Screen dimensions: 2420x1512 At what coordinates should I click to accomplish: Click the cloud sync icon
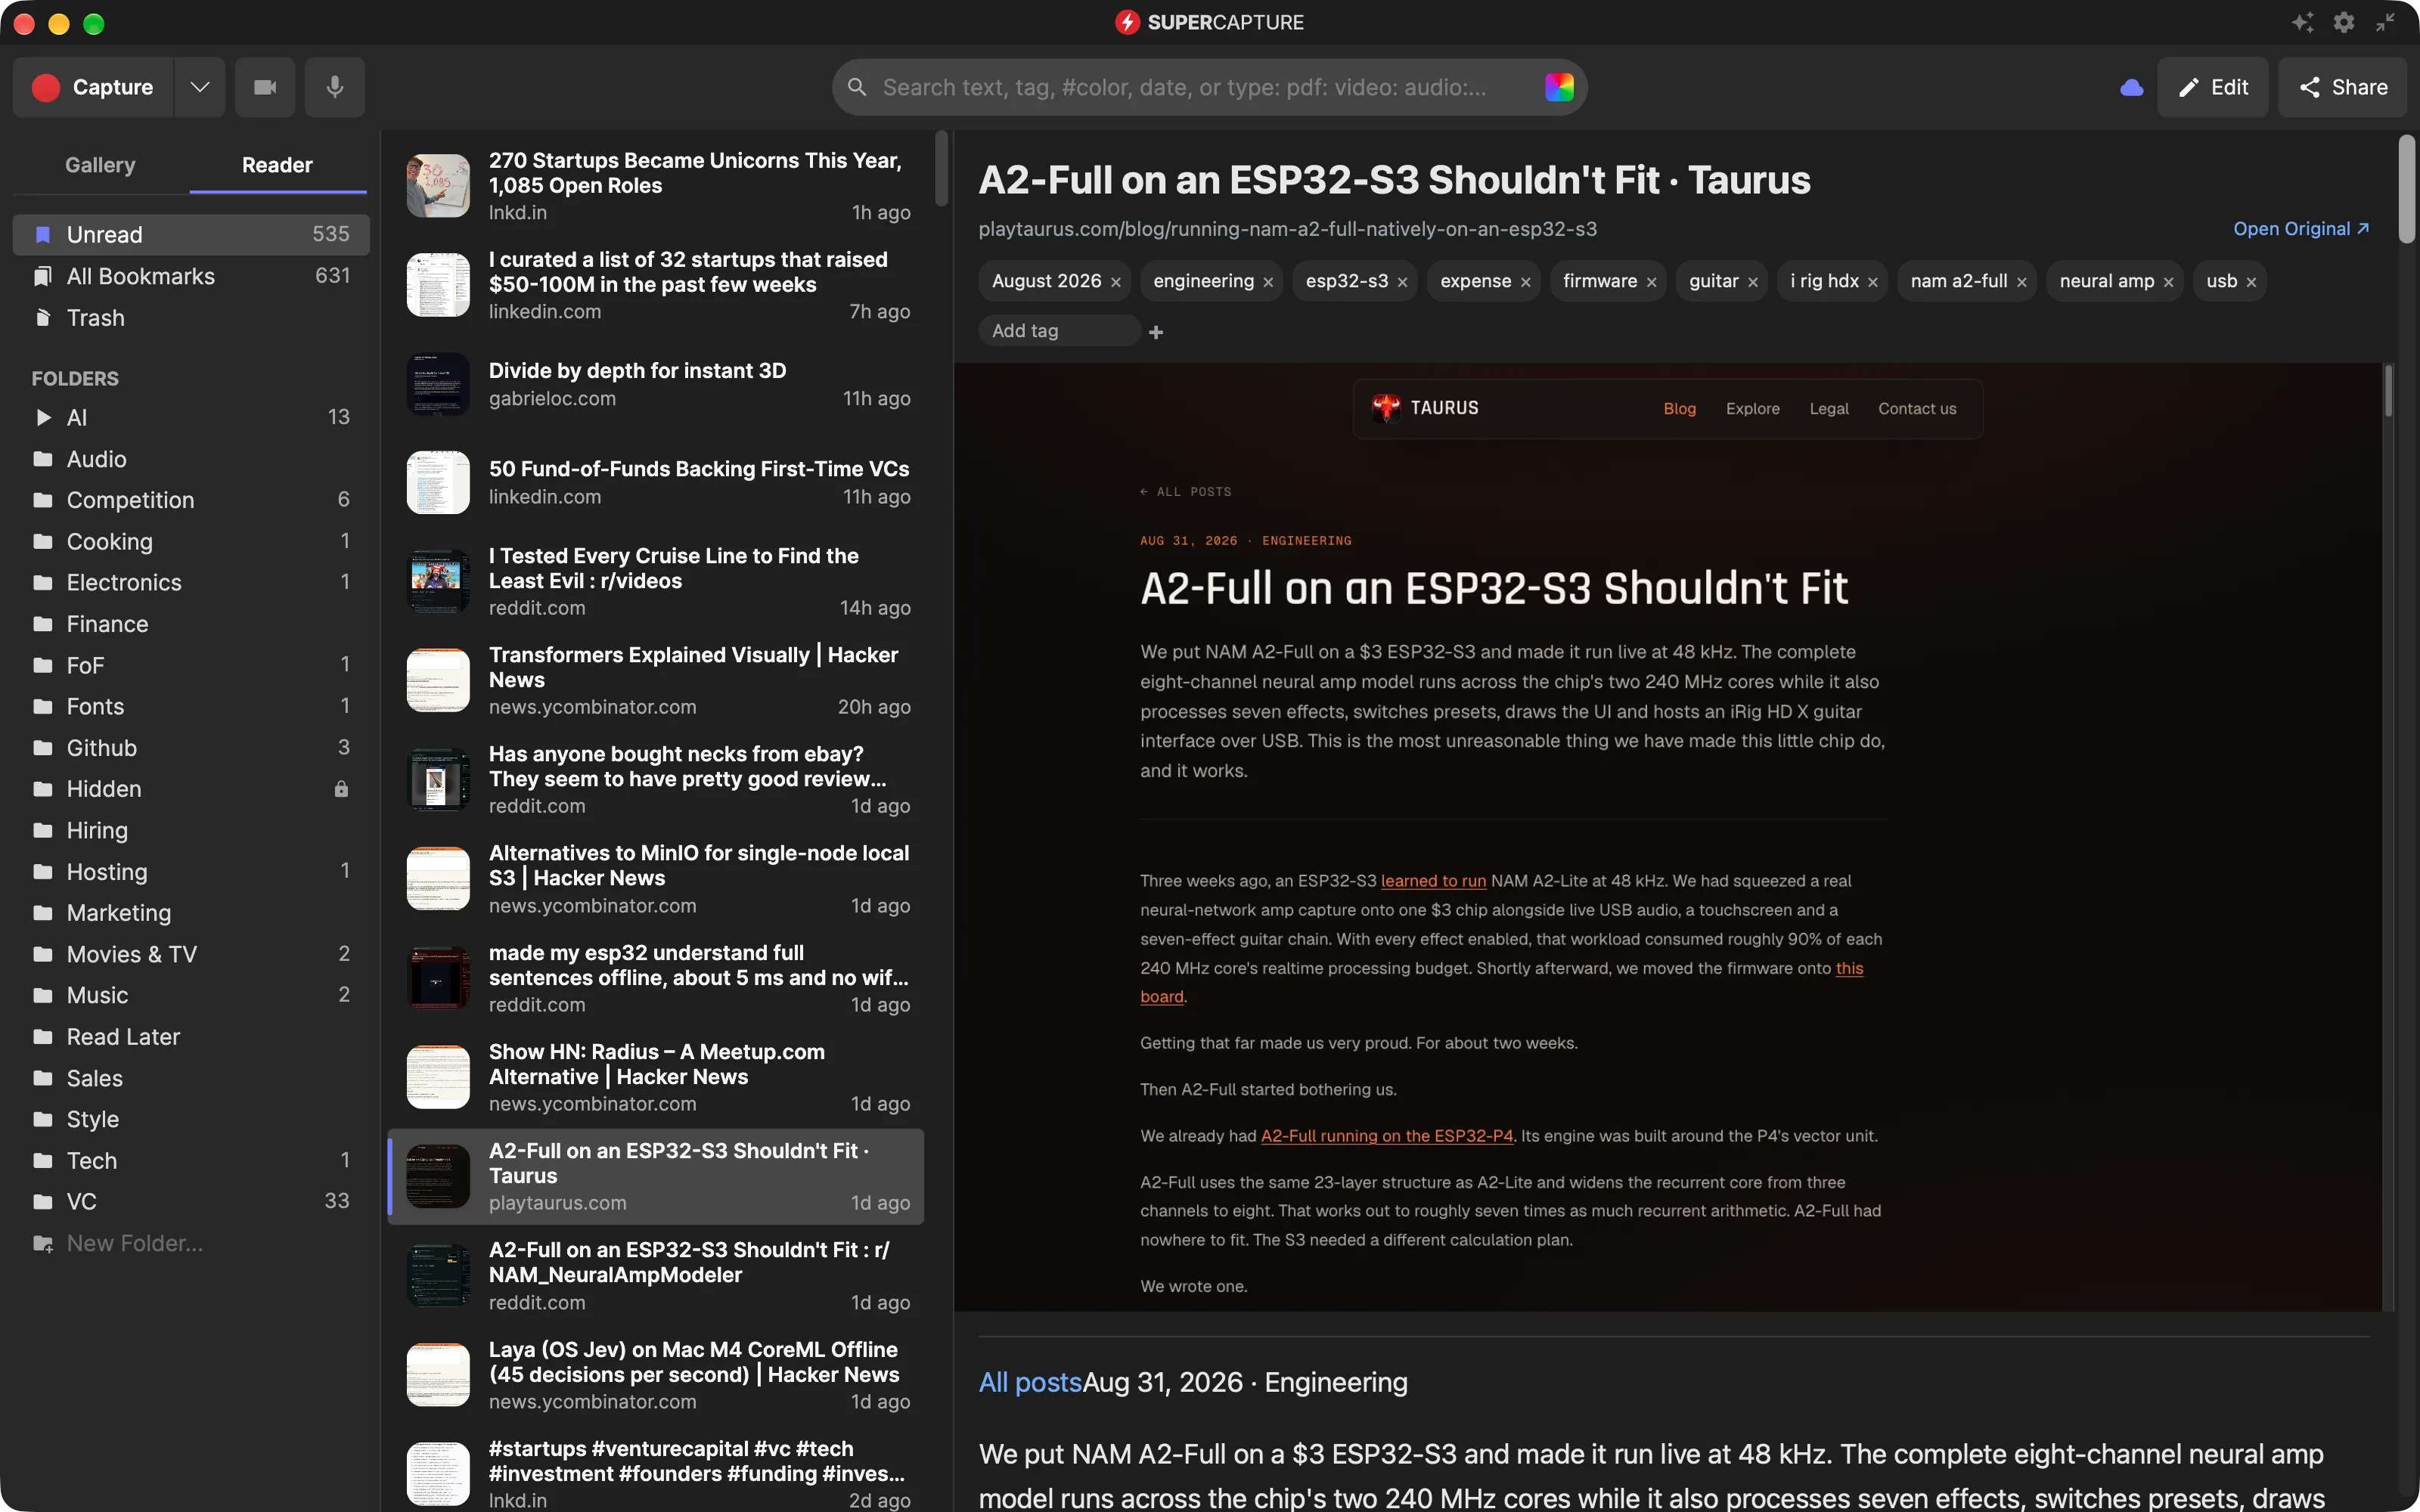2131,87
